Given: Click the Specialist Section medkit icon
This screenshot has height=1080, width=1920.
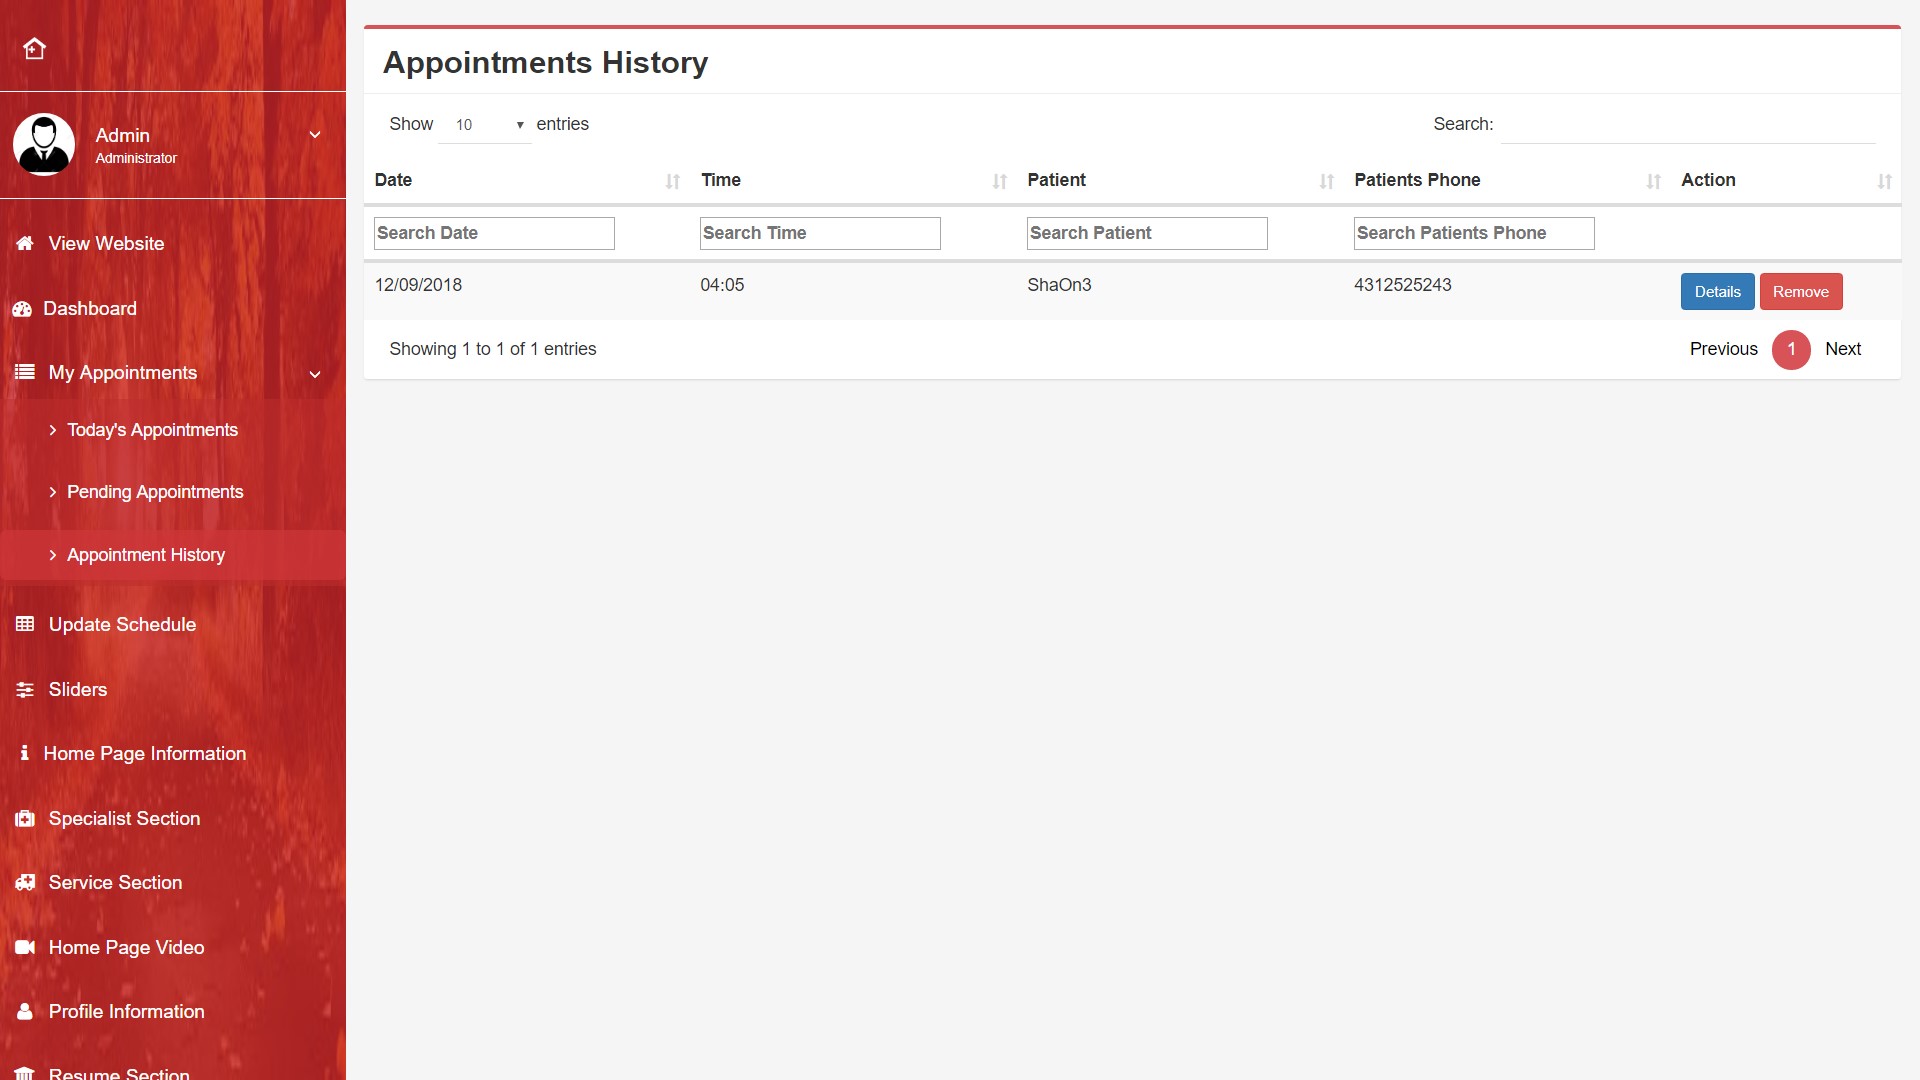Looking at the screenshot, I should [x=25, y=819].
